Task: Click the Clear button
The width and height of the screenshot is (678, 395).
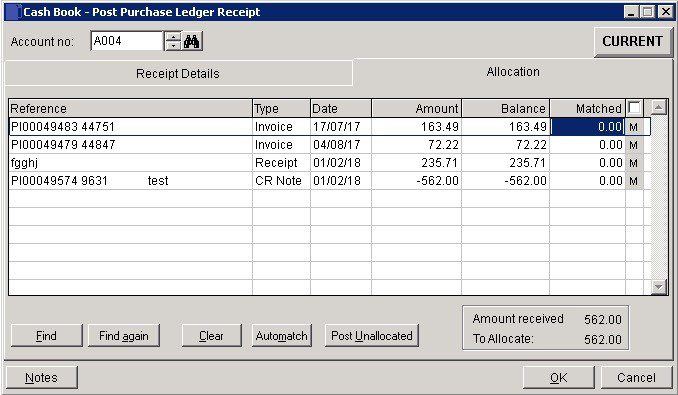Action: (211, 336)
